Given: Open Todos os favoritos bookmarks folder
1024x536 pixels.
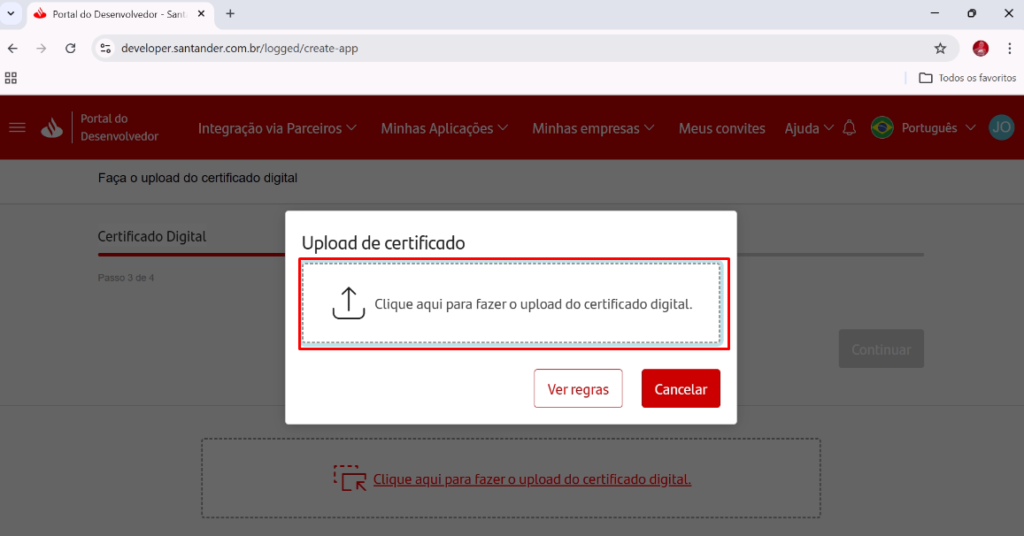Looking at the screenshot, I should pos(967,77).
